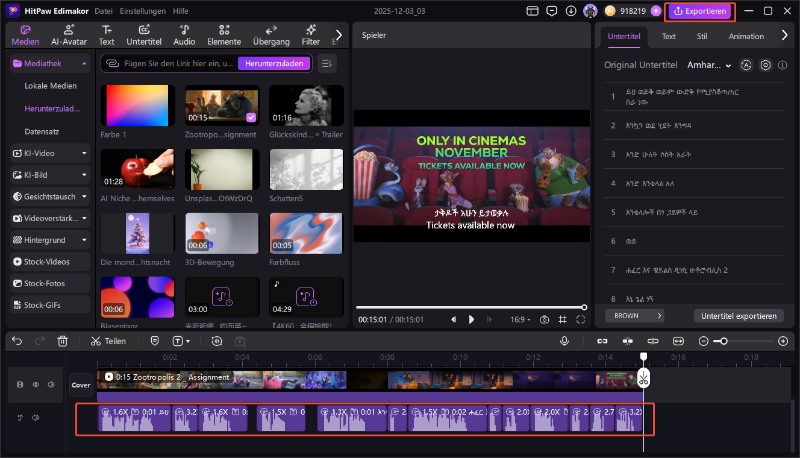
Task: Click the zoom-in plus on timeline
Action: pyautogui.click(x=781, y=341)
